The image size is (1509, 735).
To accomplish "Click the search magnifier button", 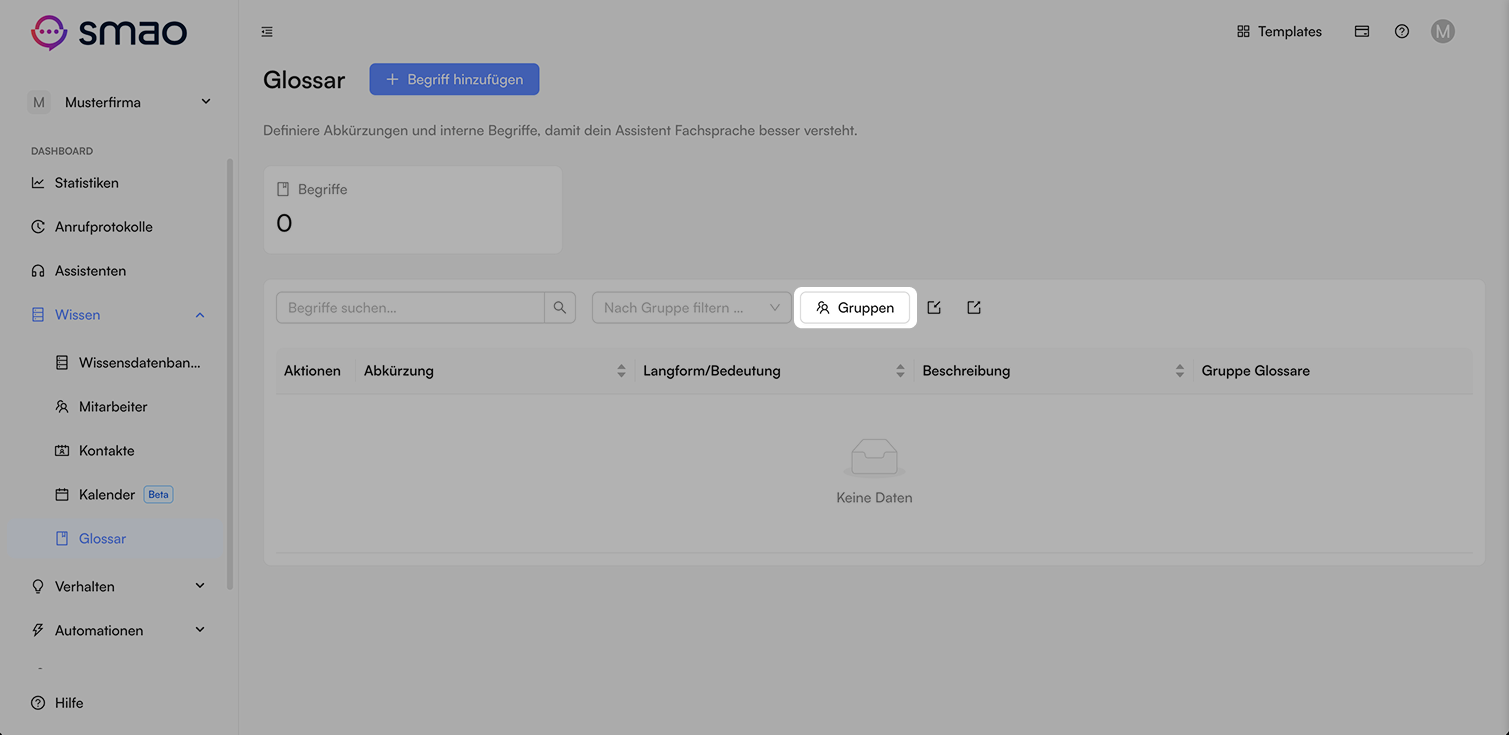I will tap(560, 308).
